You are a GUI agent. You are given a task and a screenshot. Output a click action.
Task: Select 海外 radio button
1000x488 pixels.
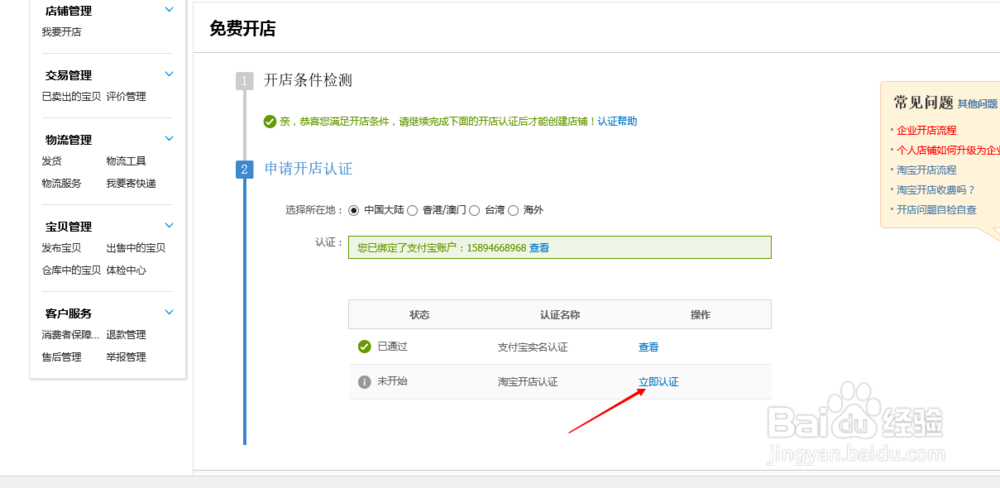[x=513, y=210]
